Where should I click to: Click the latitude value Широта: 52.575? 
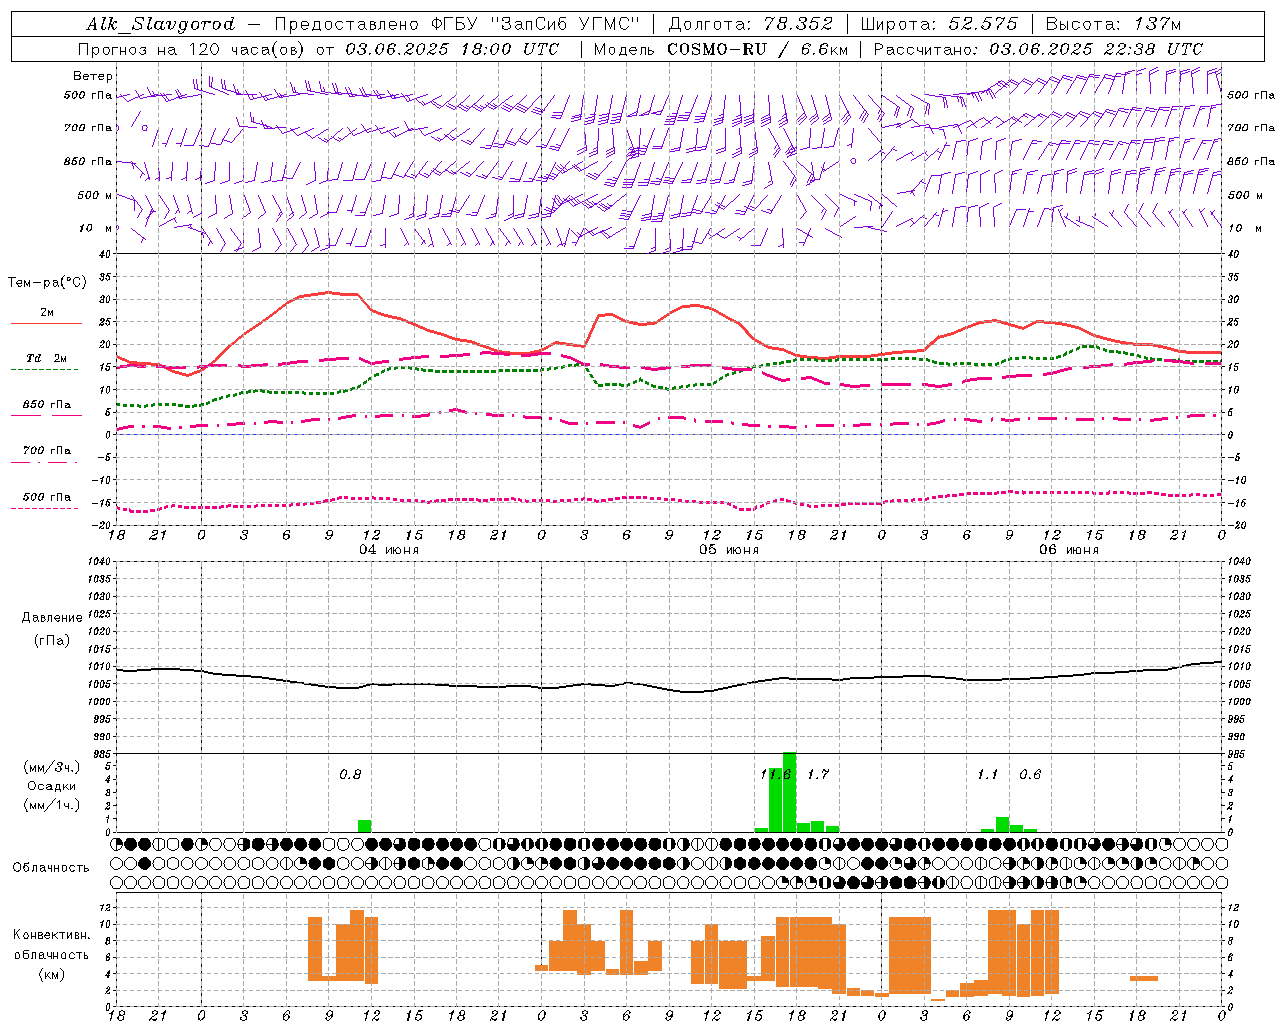click(939, 24)
